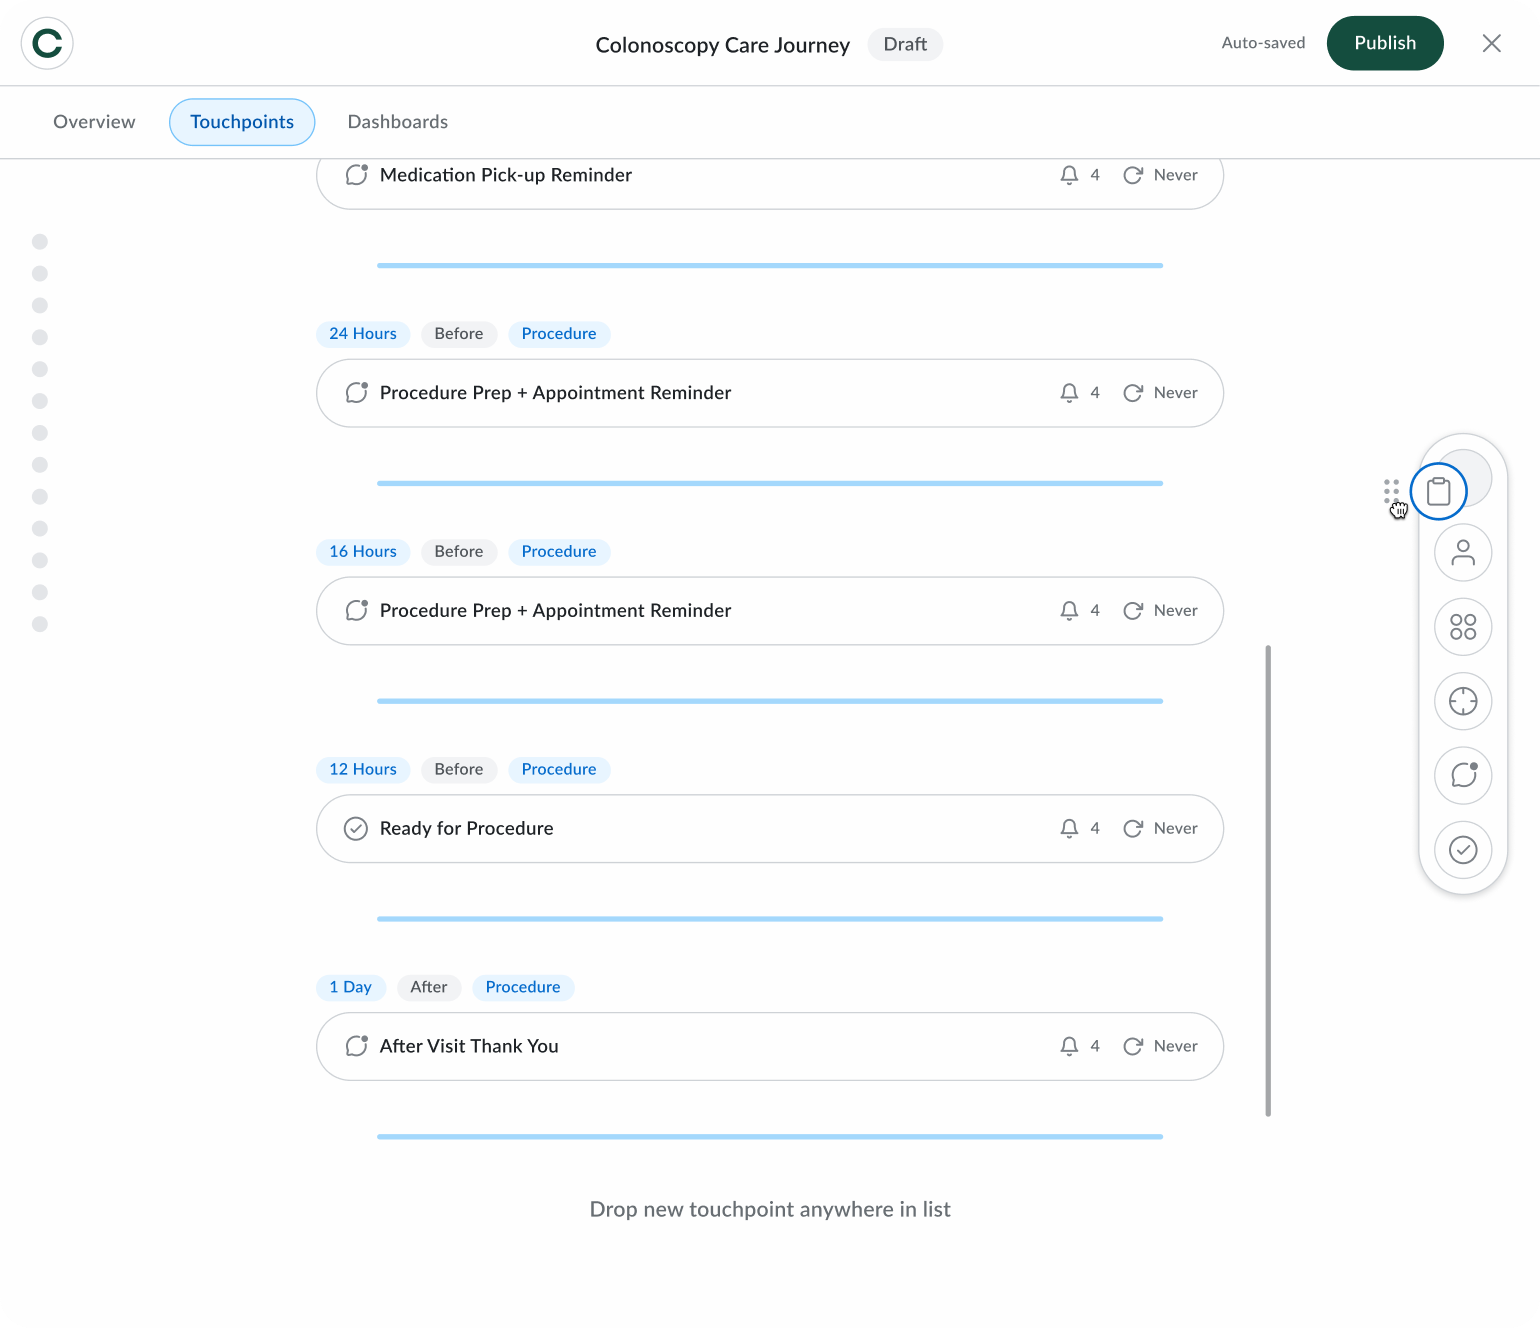1540x1328 pixels.
Task: Choose the four-circles touchpoint icon
Action: [x=1463, y=627]
